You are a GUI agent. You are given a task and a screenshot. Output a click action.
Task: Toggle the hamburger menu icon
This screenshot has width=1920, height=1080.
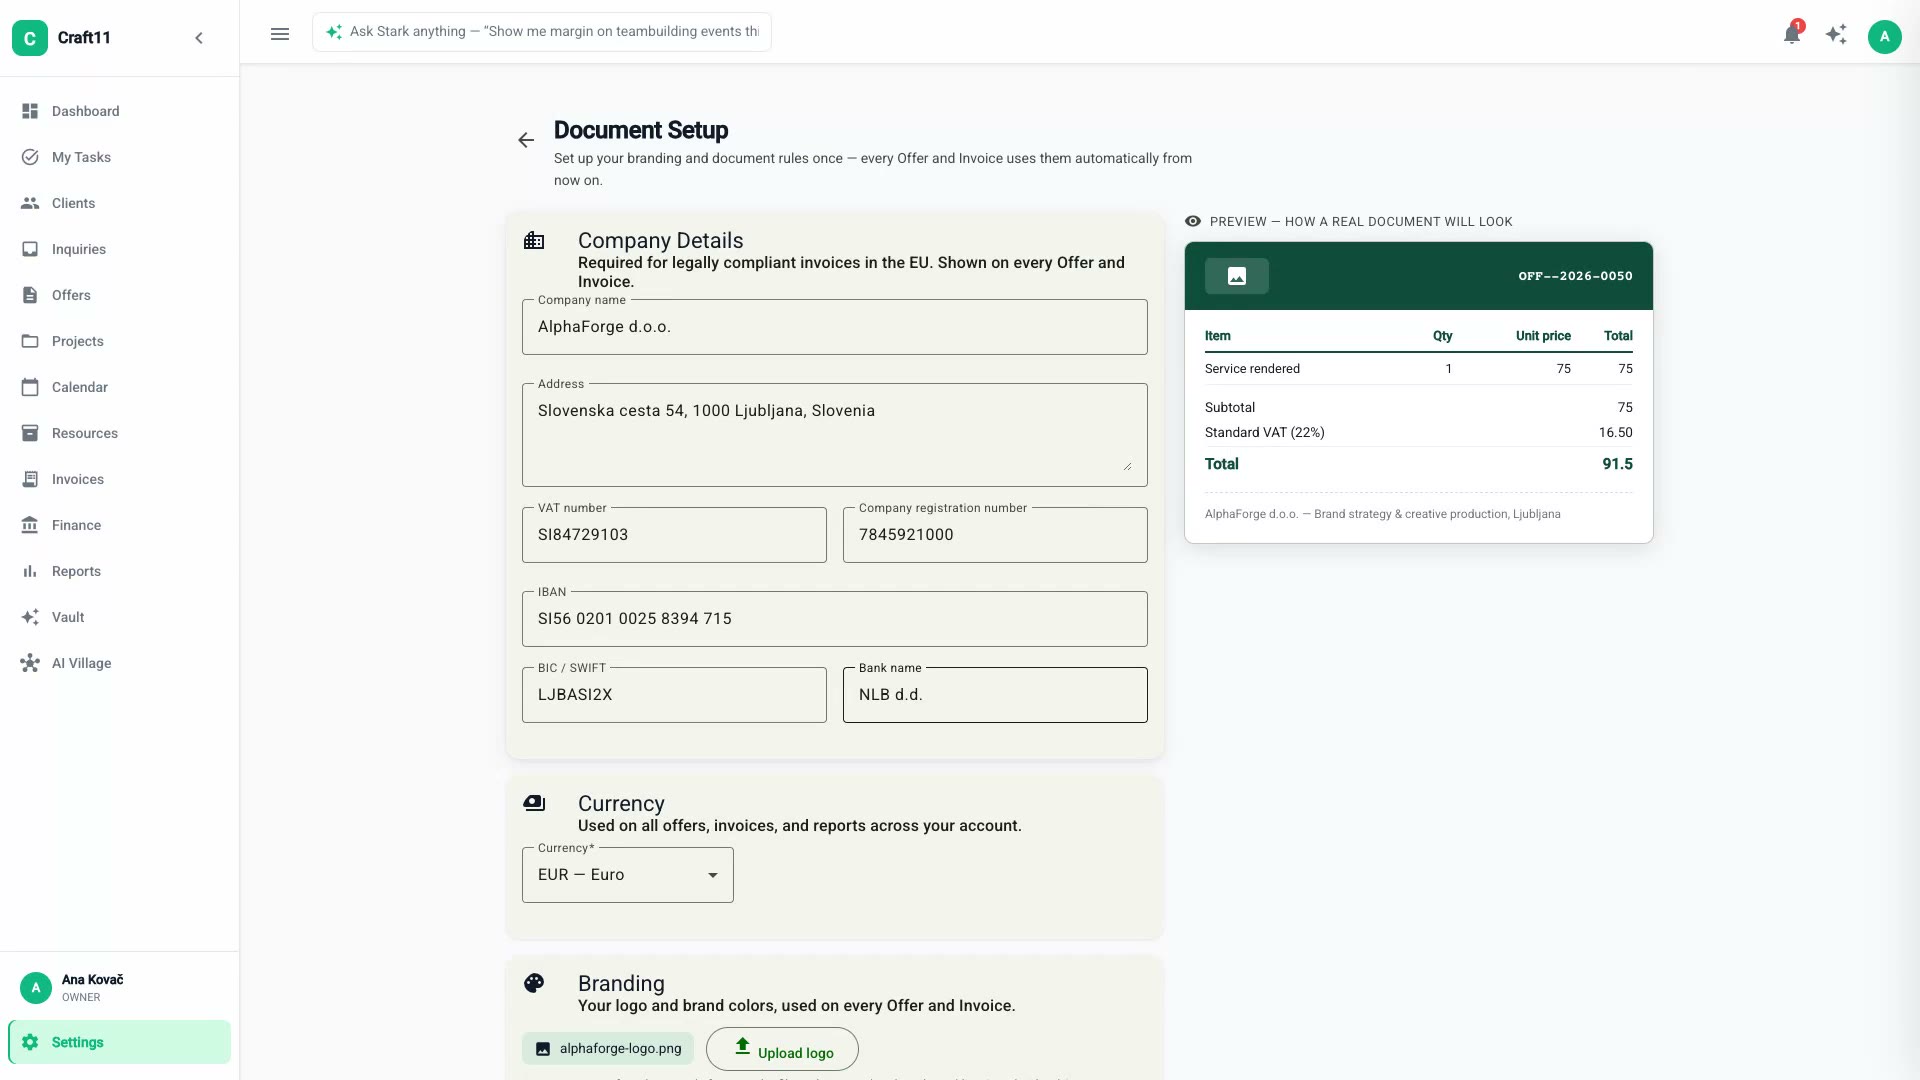click(x=280, y=34)
